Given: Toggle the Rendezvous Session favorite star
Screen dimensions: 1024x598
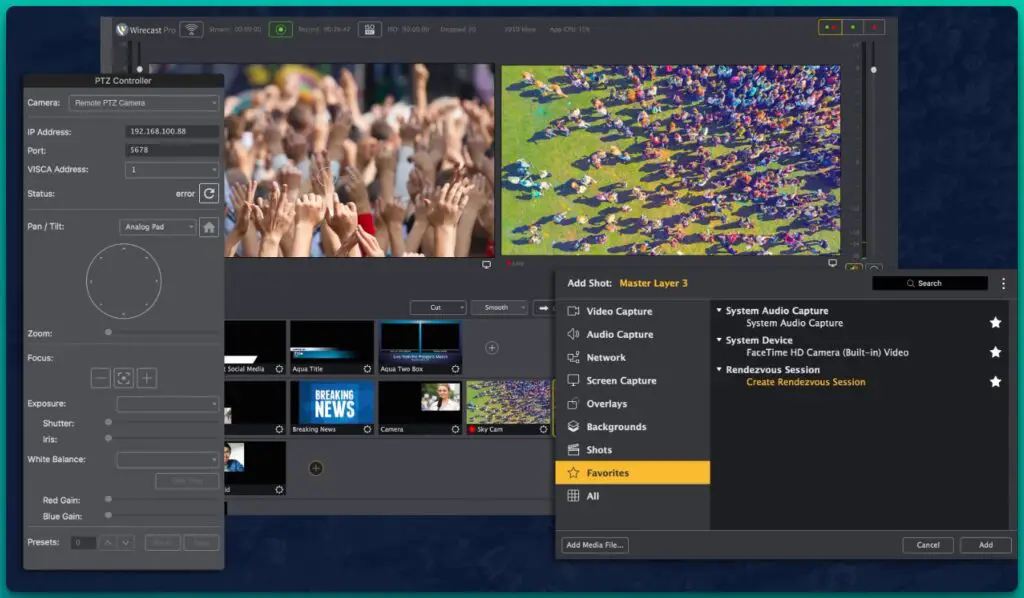Looking at the screenshot, I should 995,380.
